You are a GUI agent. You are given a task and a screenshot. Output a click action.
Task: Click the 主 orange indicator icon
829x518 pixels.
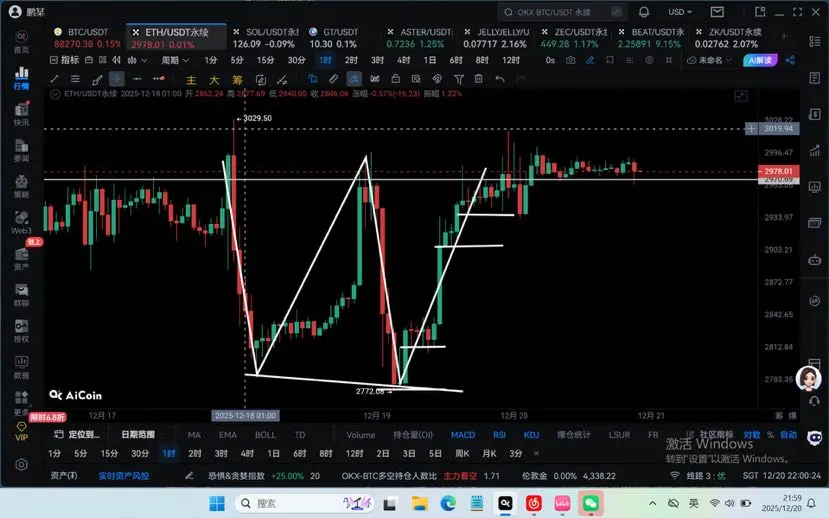tap(191, 80)
